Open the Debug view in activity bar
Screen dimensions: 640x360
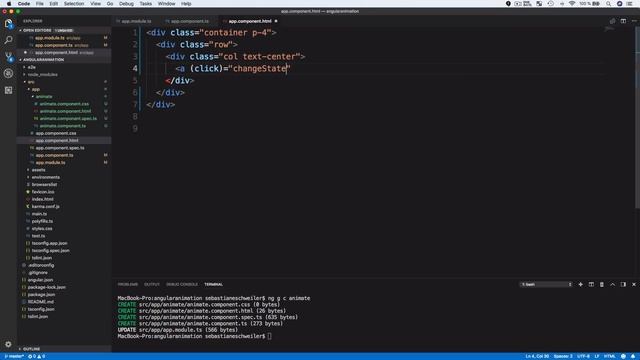point(8,73)
